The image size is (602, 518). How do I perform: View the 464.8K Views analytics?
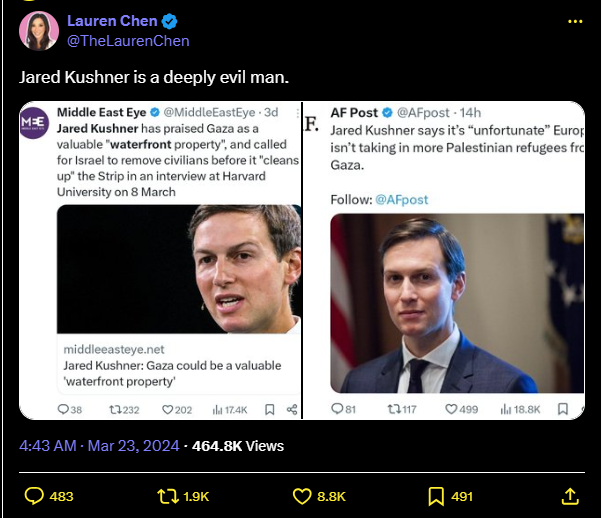click(x=238, y=446)
